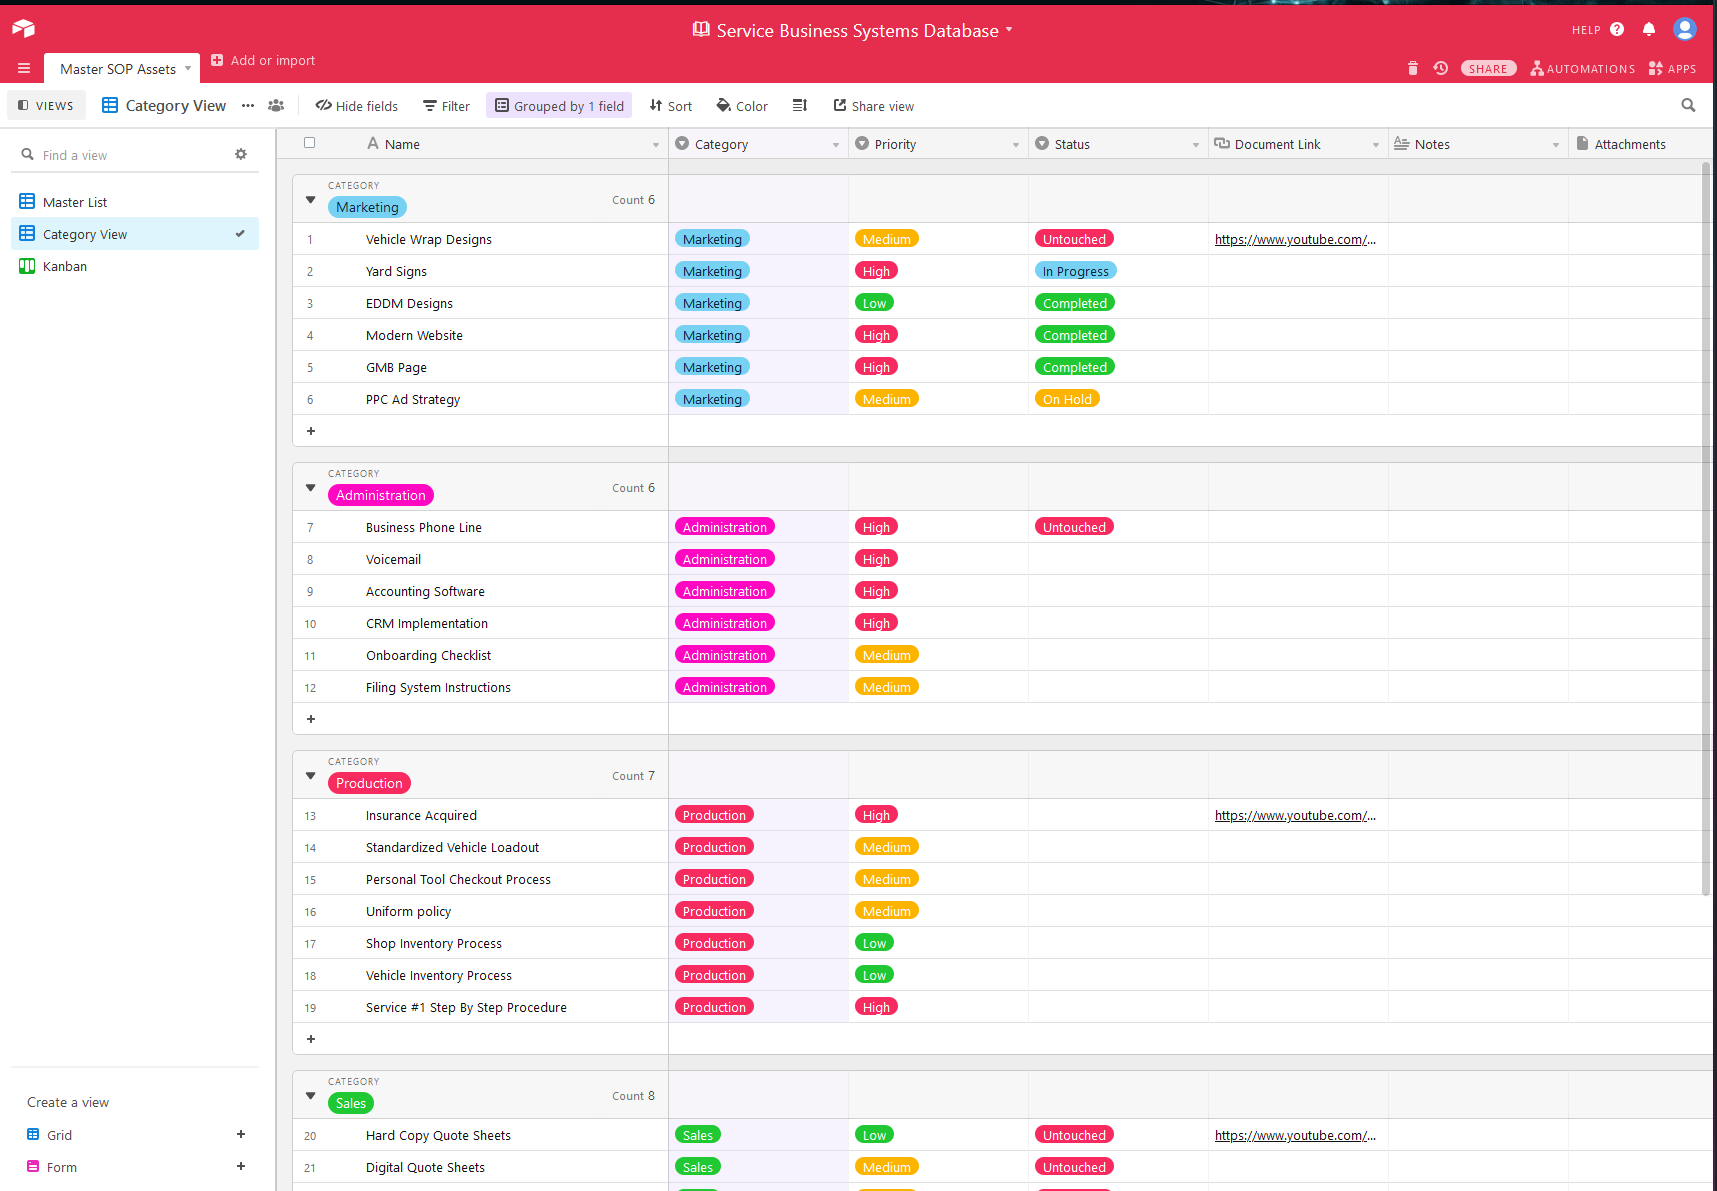The width and height of the screenshot is (1717, 1191).
Task: Select the Master SOP Assets tab
Action: point(118,69)
